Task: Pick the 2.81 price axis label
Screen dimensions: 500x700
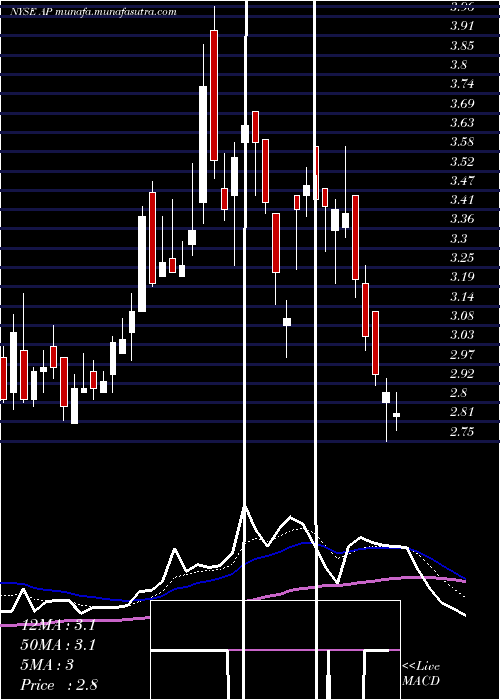Action: click(461, 412)
